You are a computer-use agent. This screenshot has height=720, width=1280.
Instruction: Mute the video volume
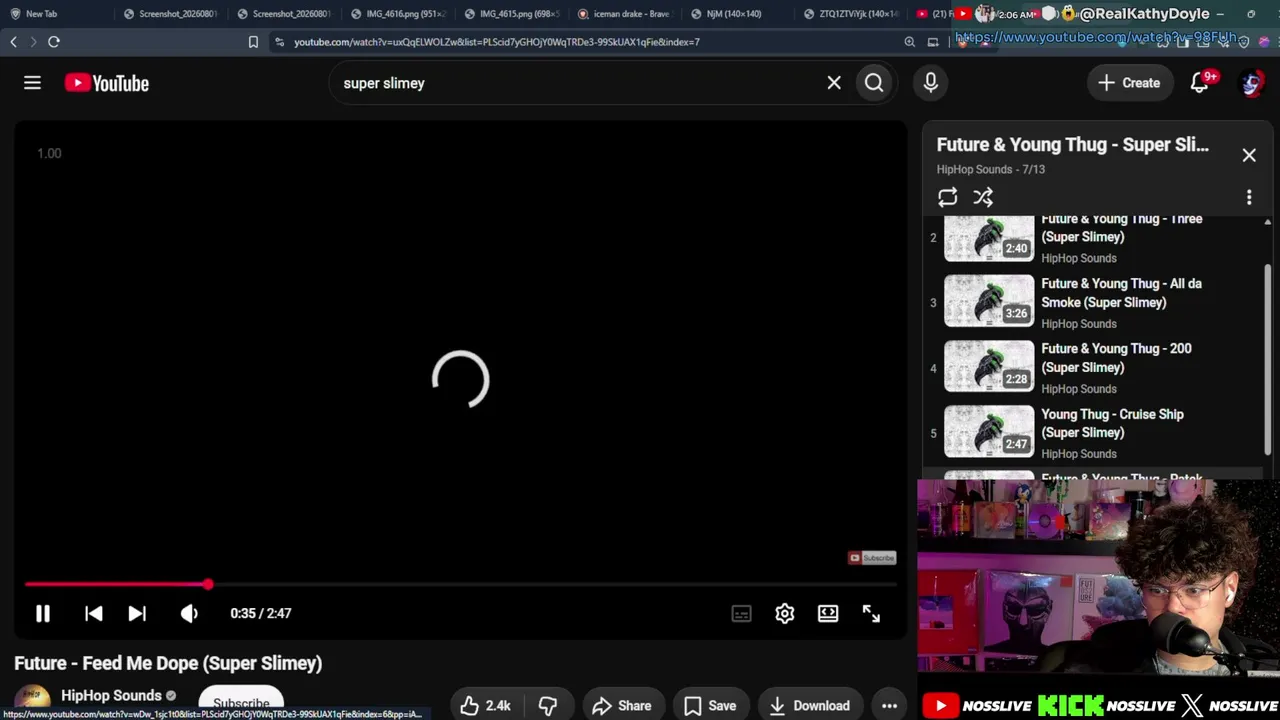click(x=189, y=613)
